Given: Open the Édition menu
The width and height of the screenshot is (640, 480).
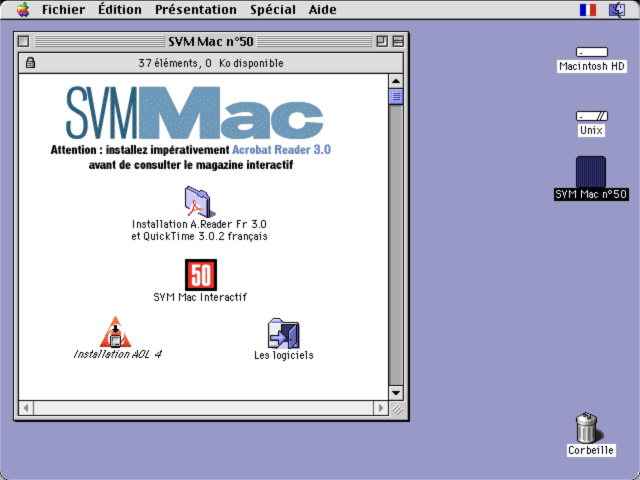Looking at the screenshot, I should [x=120, y=9].
